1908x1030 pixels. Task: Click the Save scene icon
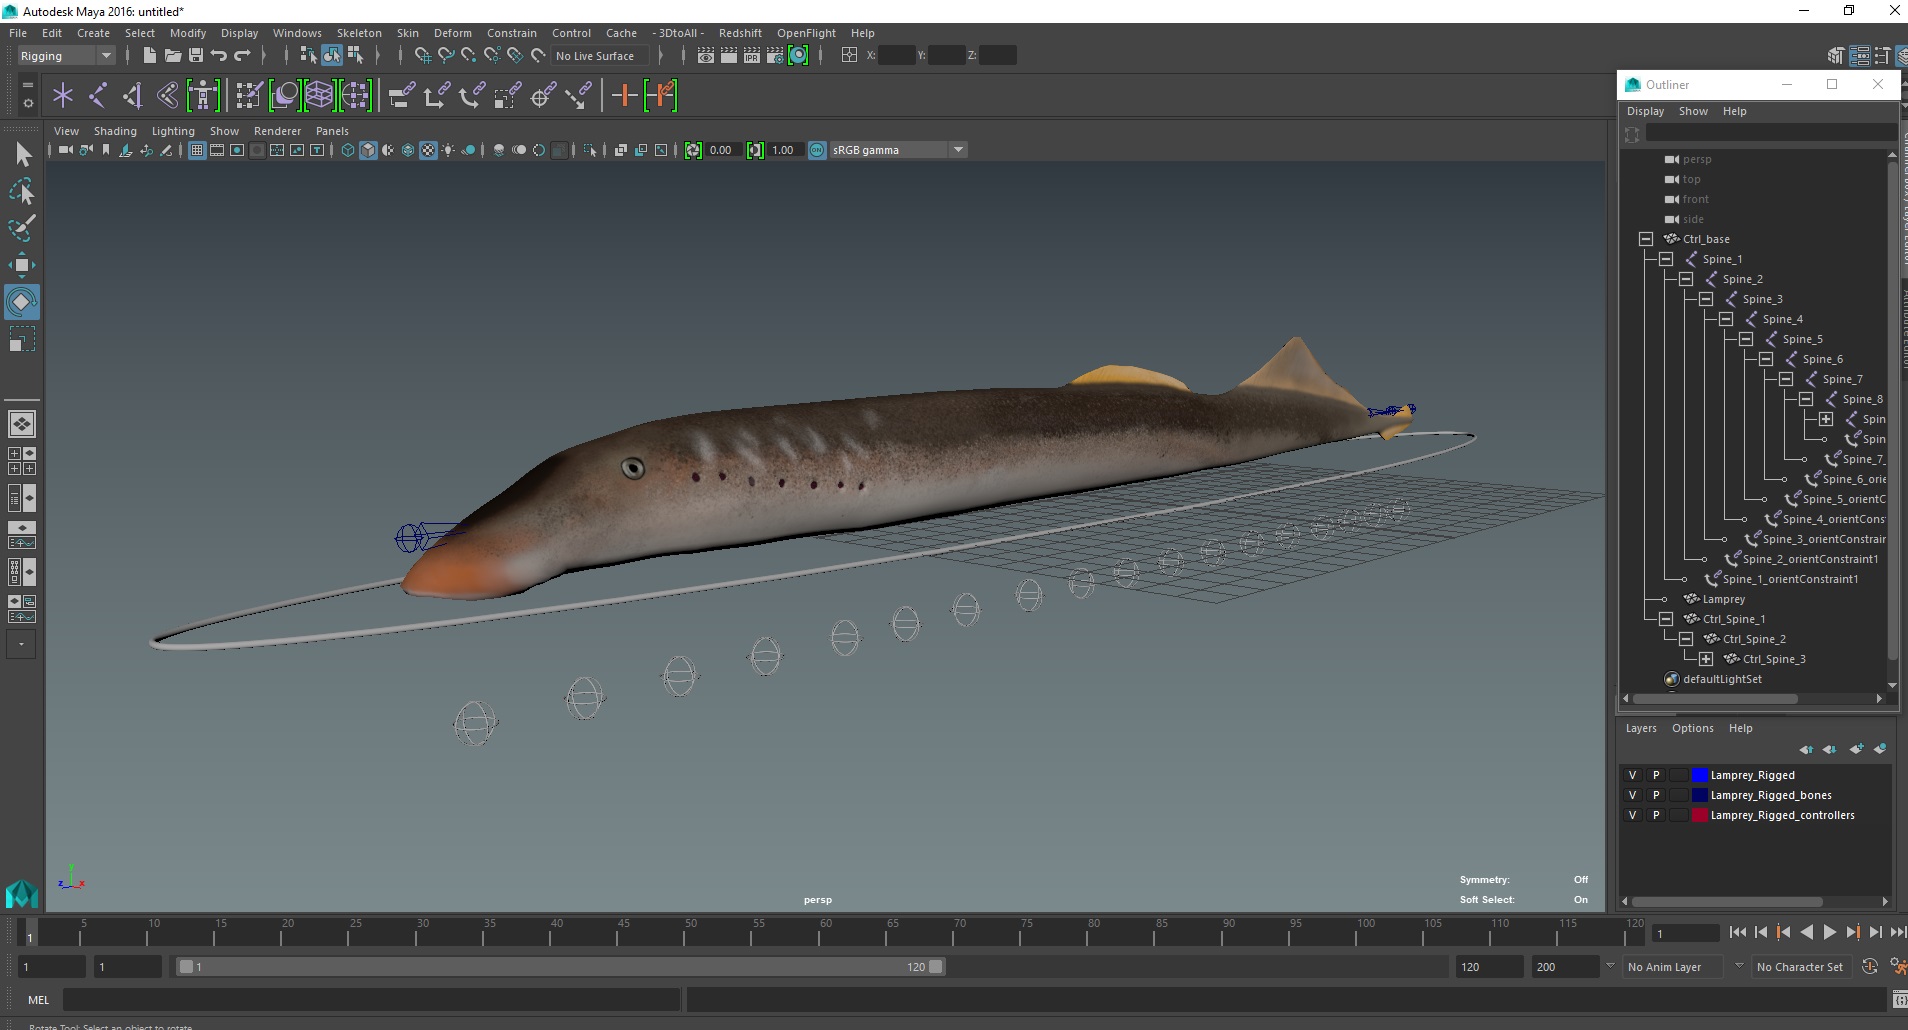tap(195, 56)
